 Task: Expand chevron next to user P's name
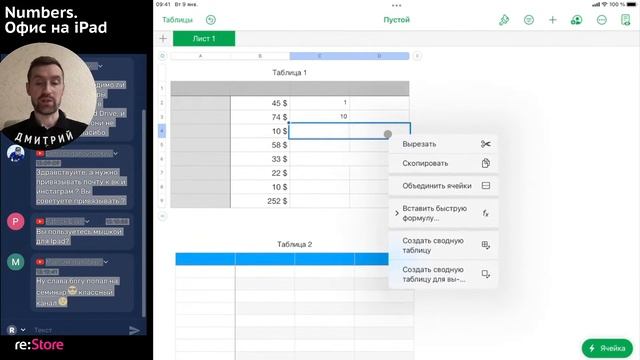click(x=87, y=221)
